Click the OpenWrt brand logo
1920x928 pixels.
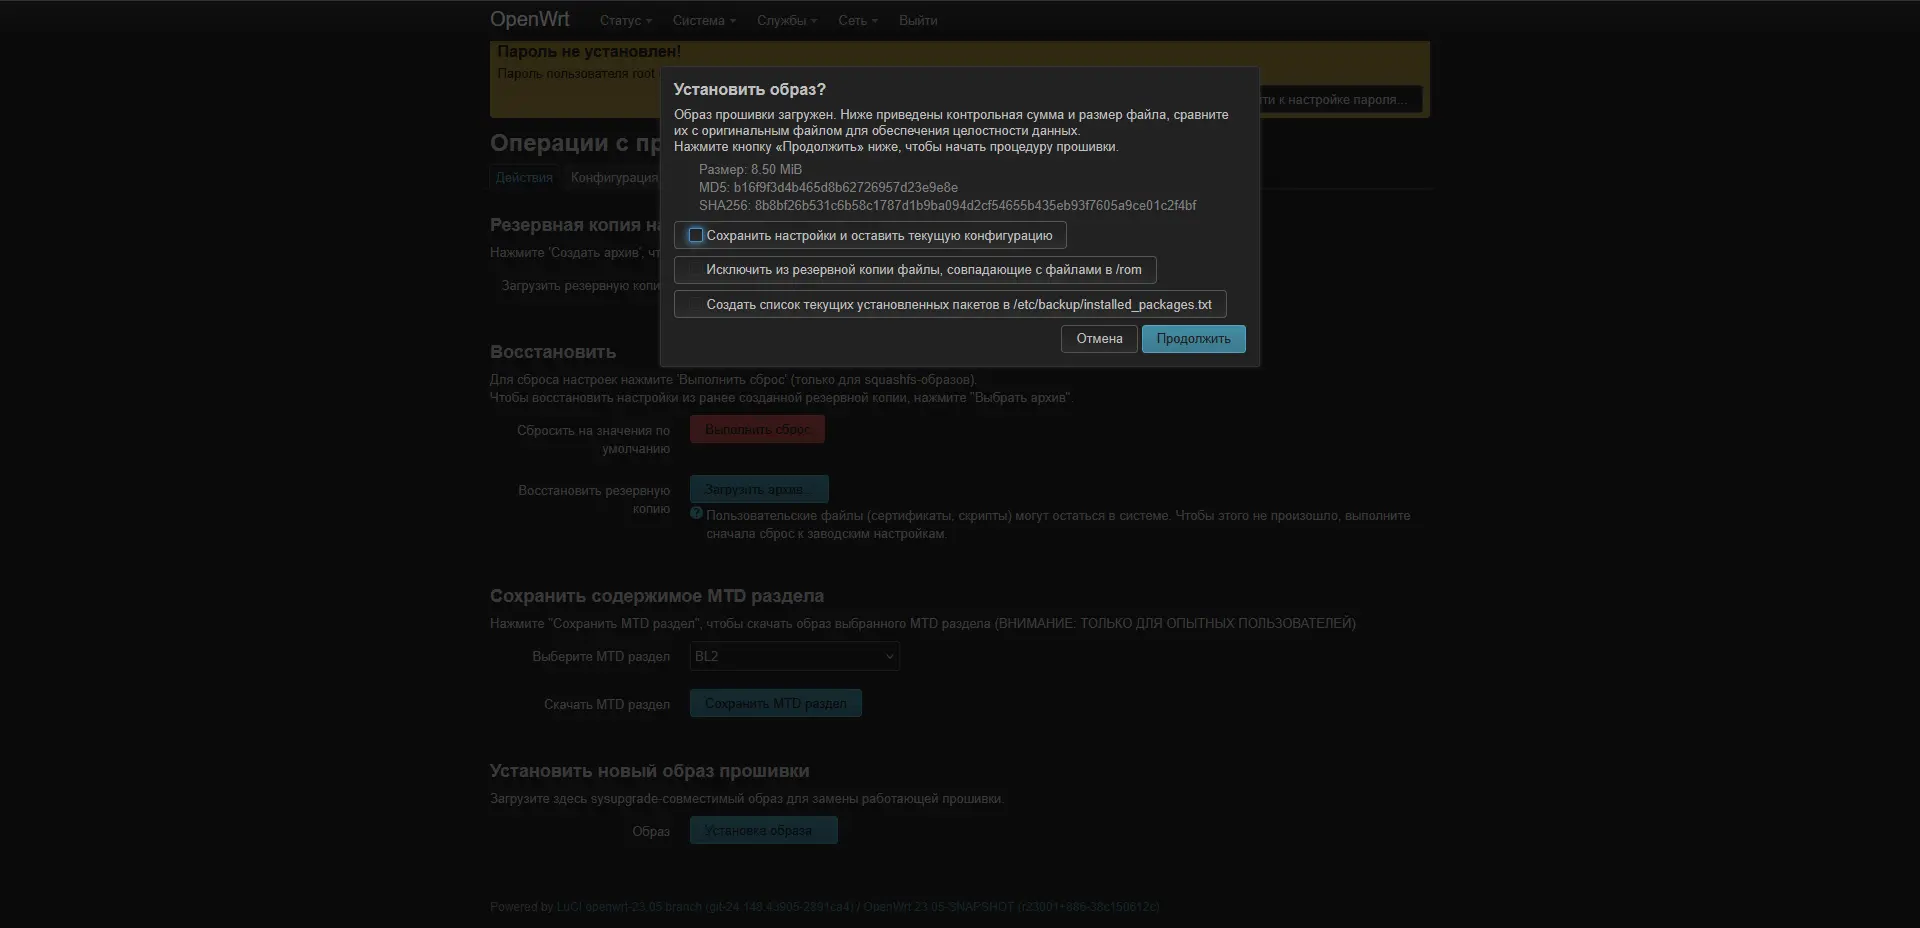(529, 20)
